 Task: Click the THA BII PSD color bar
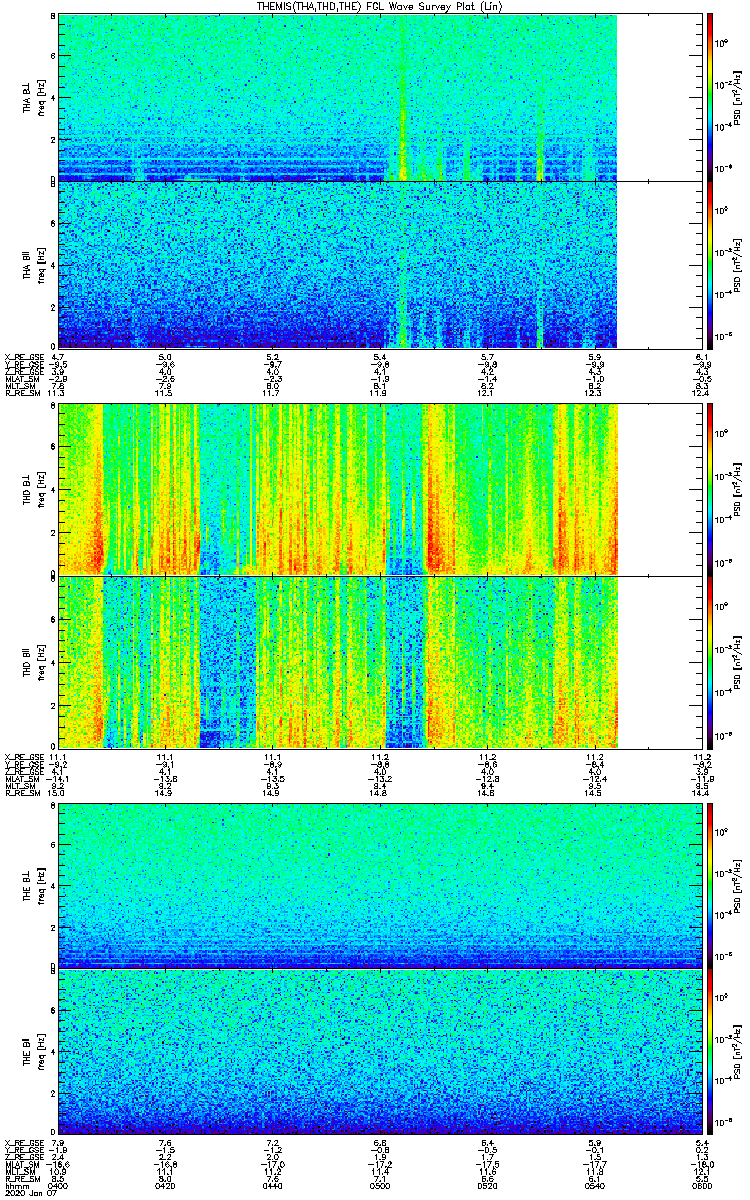coord(710,264)
